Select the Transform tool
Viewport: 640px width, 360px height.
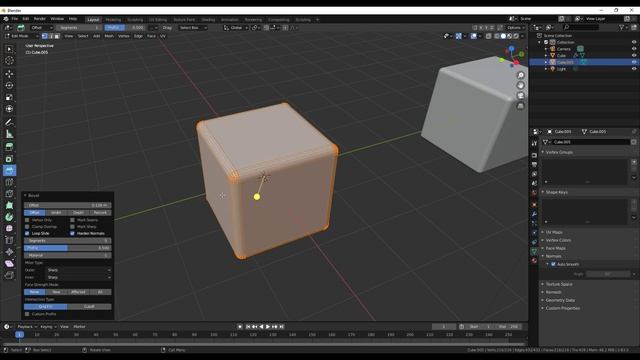9,109
